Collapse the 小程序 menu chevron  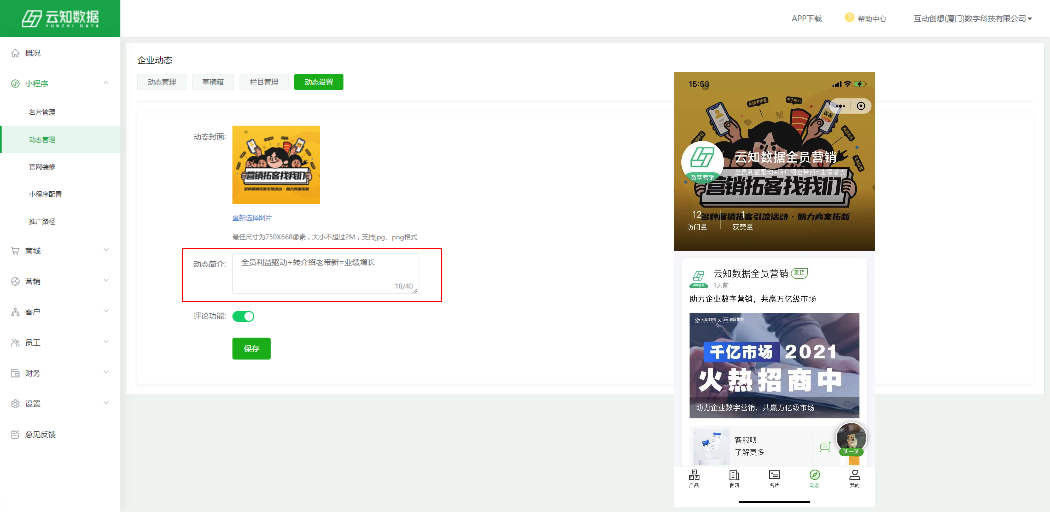tap(106, 84)
